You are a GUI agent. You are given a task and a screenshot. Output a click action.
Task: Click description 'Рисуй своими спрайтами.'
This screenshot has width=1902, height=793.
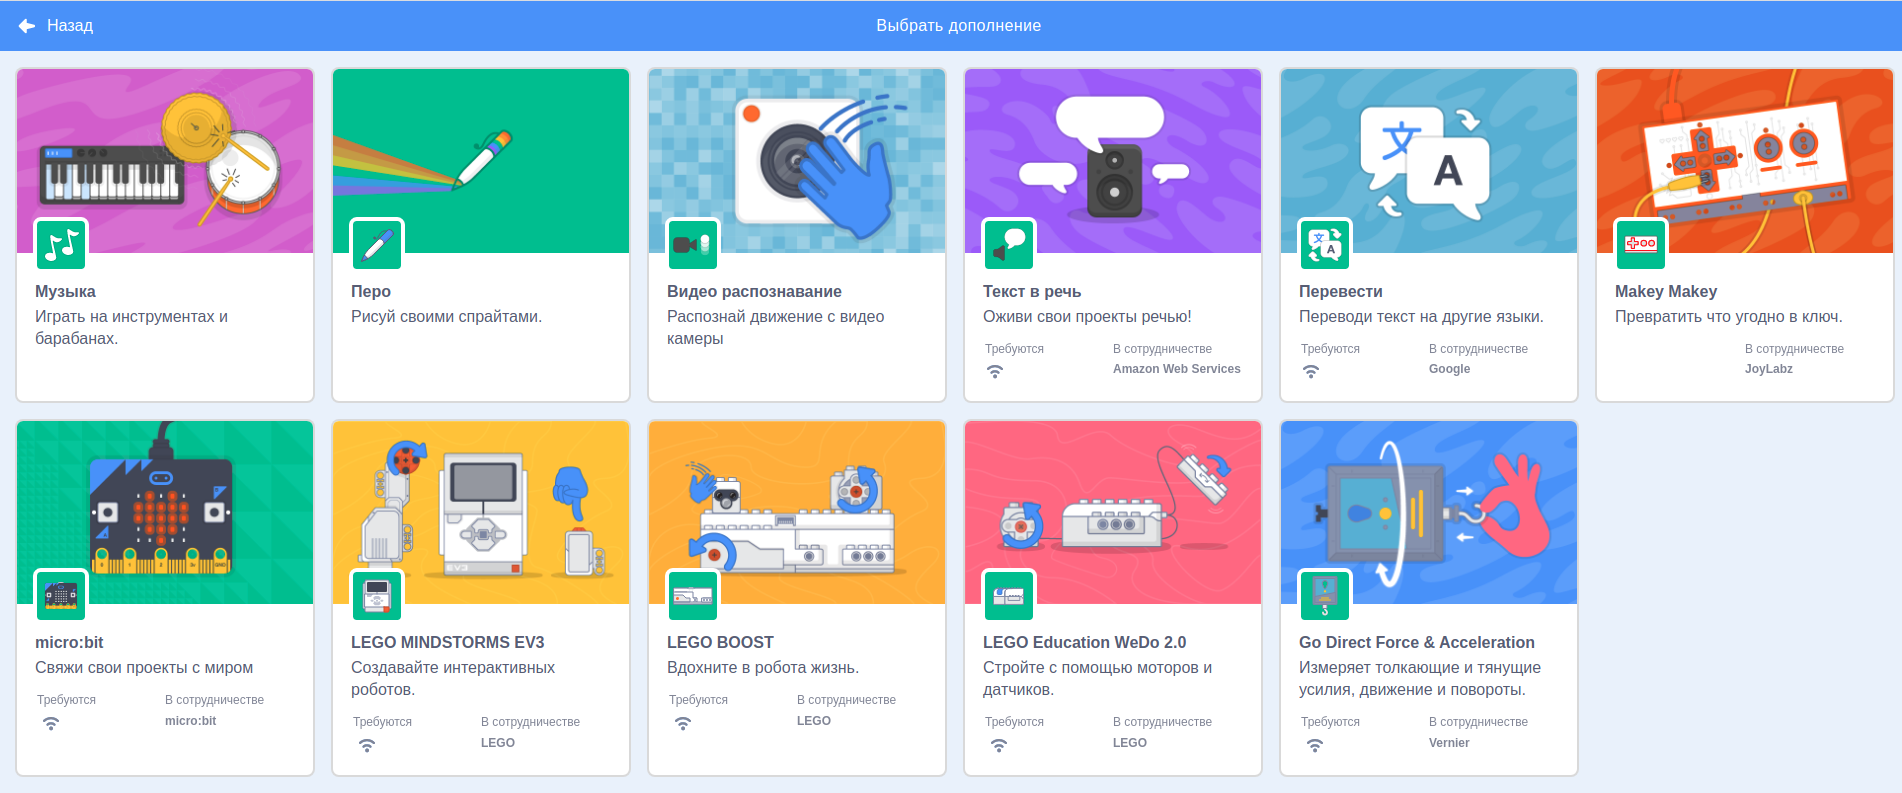(446, 316)
